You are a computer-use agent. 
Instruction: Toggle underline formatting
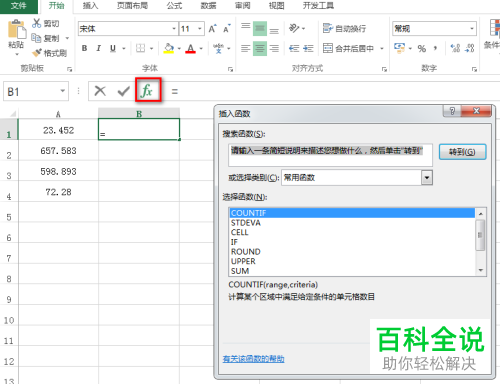coord(113,48)
